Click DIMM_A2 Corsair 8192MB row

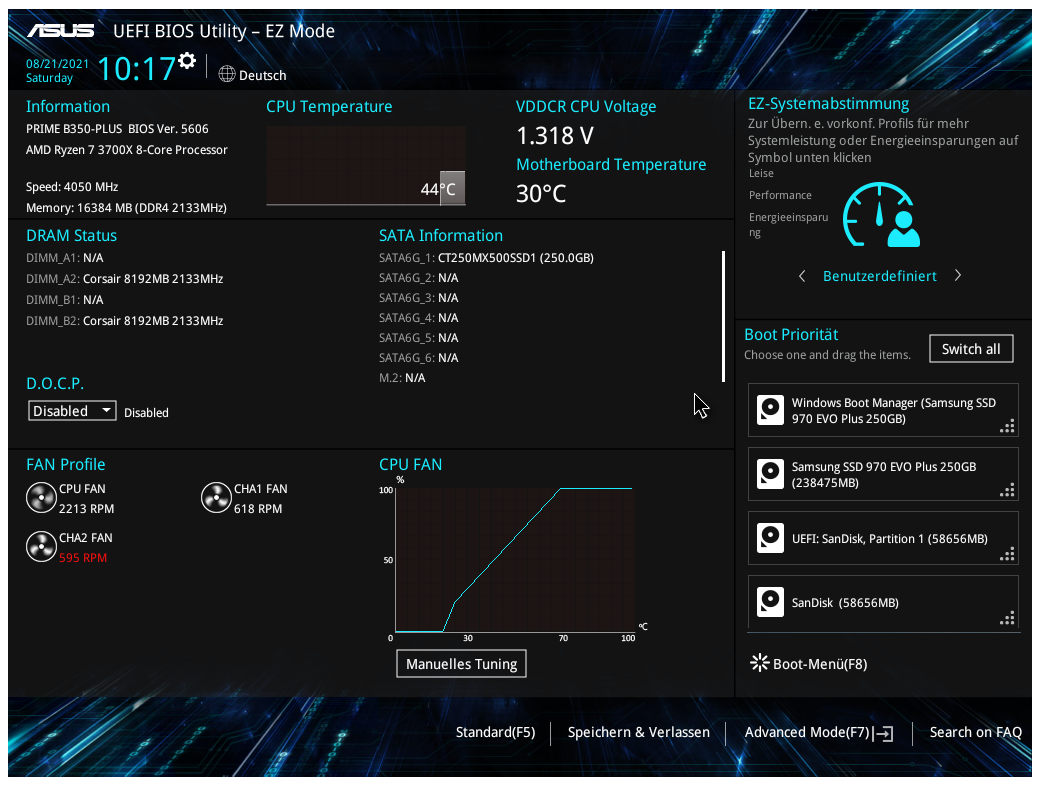[x=124, y=279]
